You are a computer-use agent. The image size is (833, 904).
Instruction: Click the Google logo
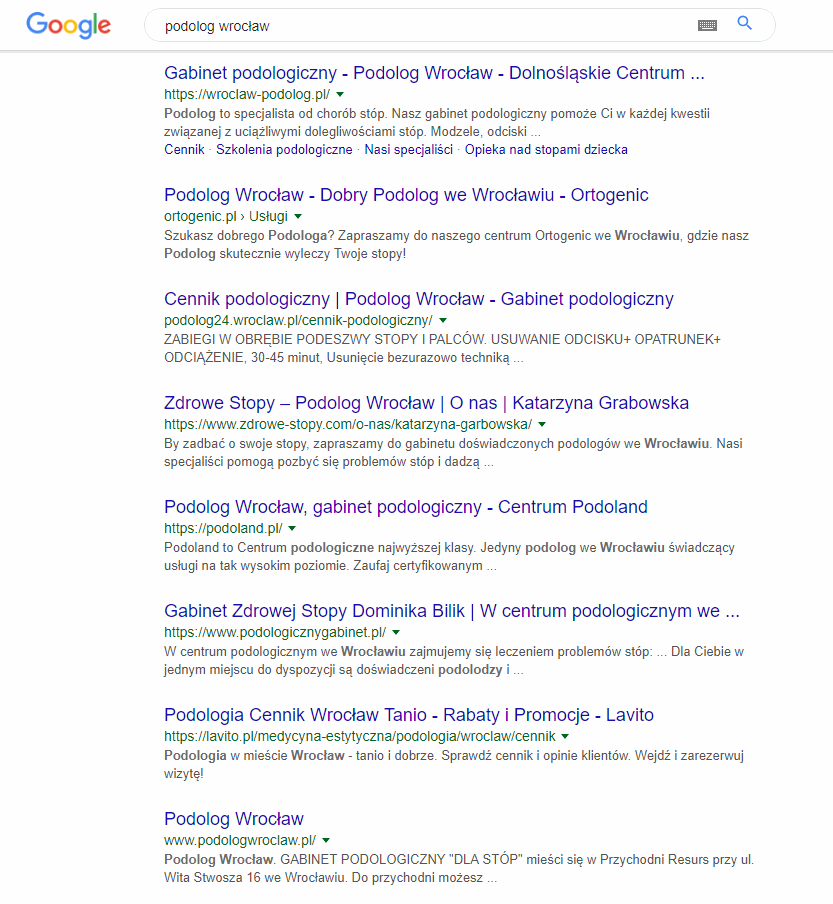tap(69, 25)
